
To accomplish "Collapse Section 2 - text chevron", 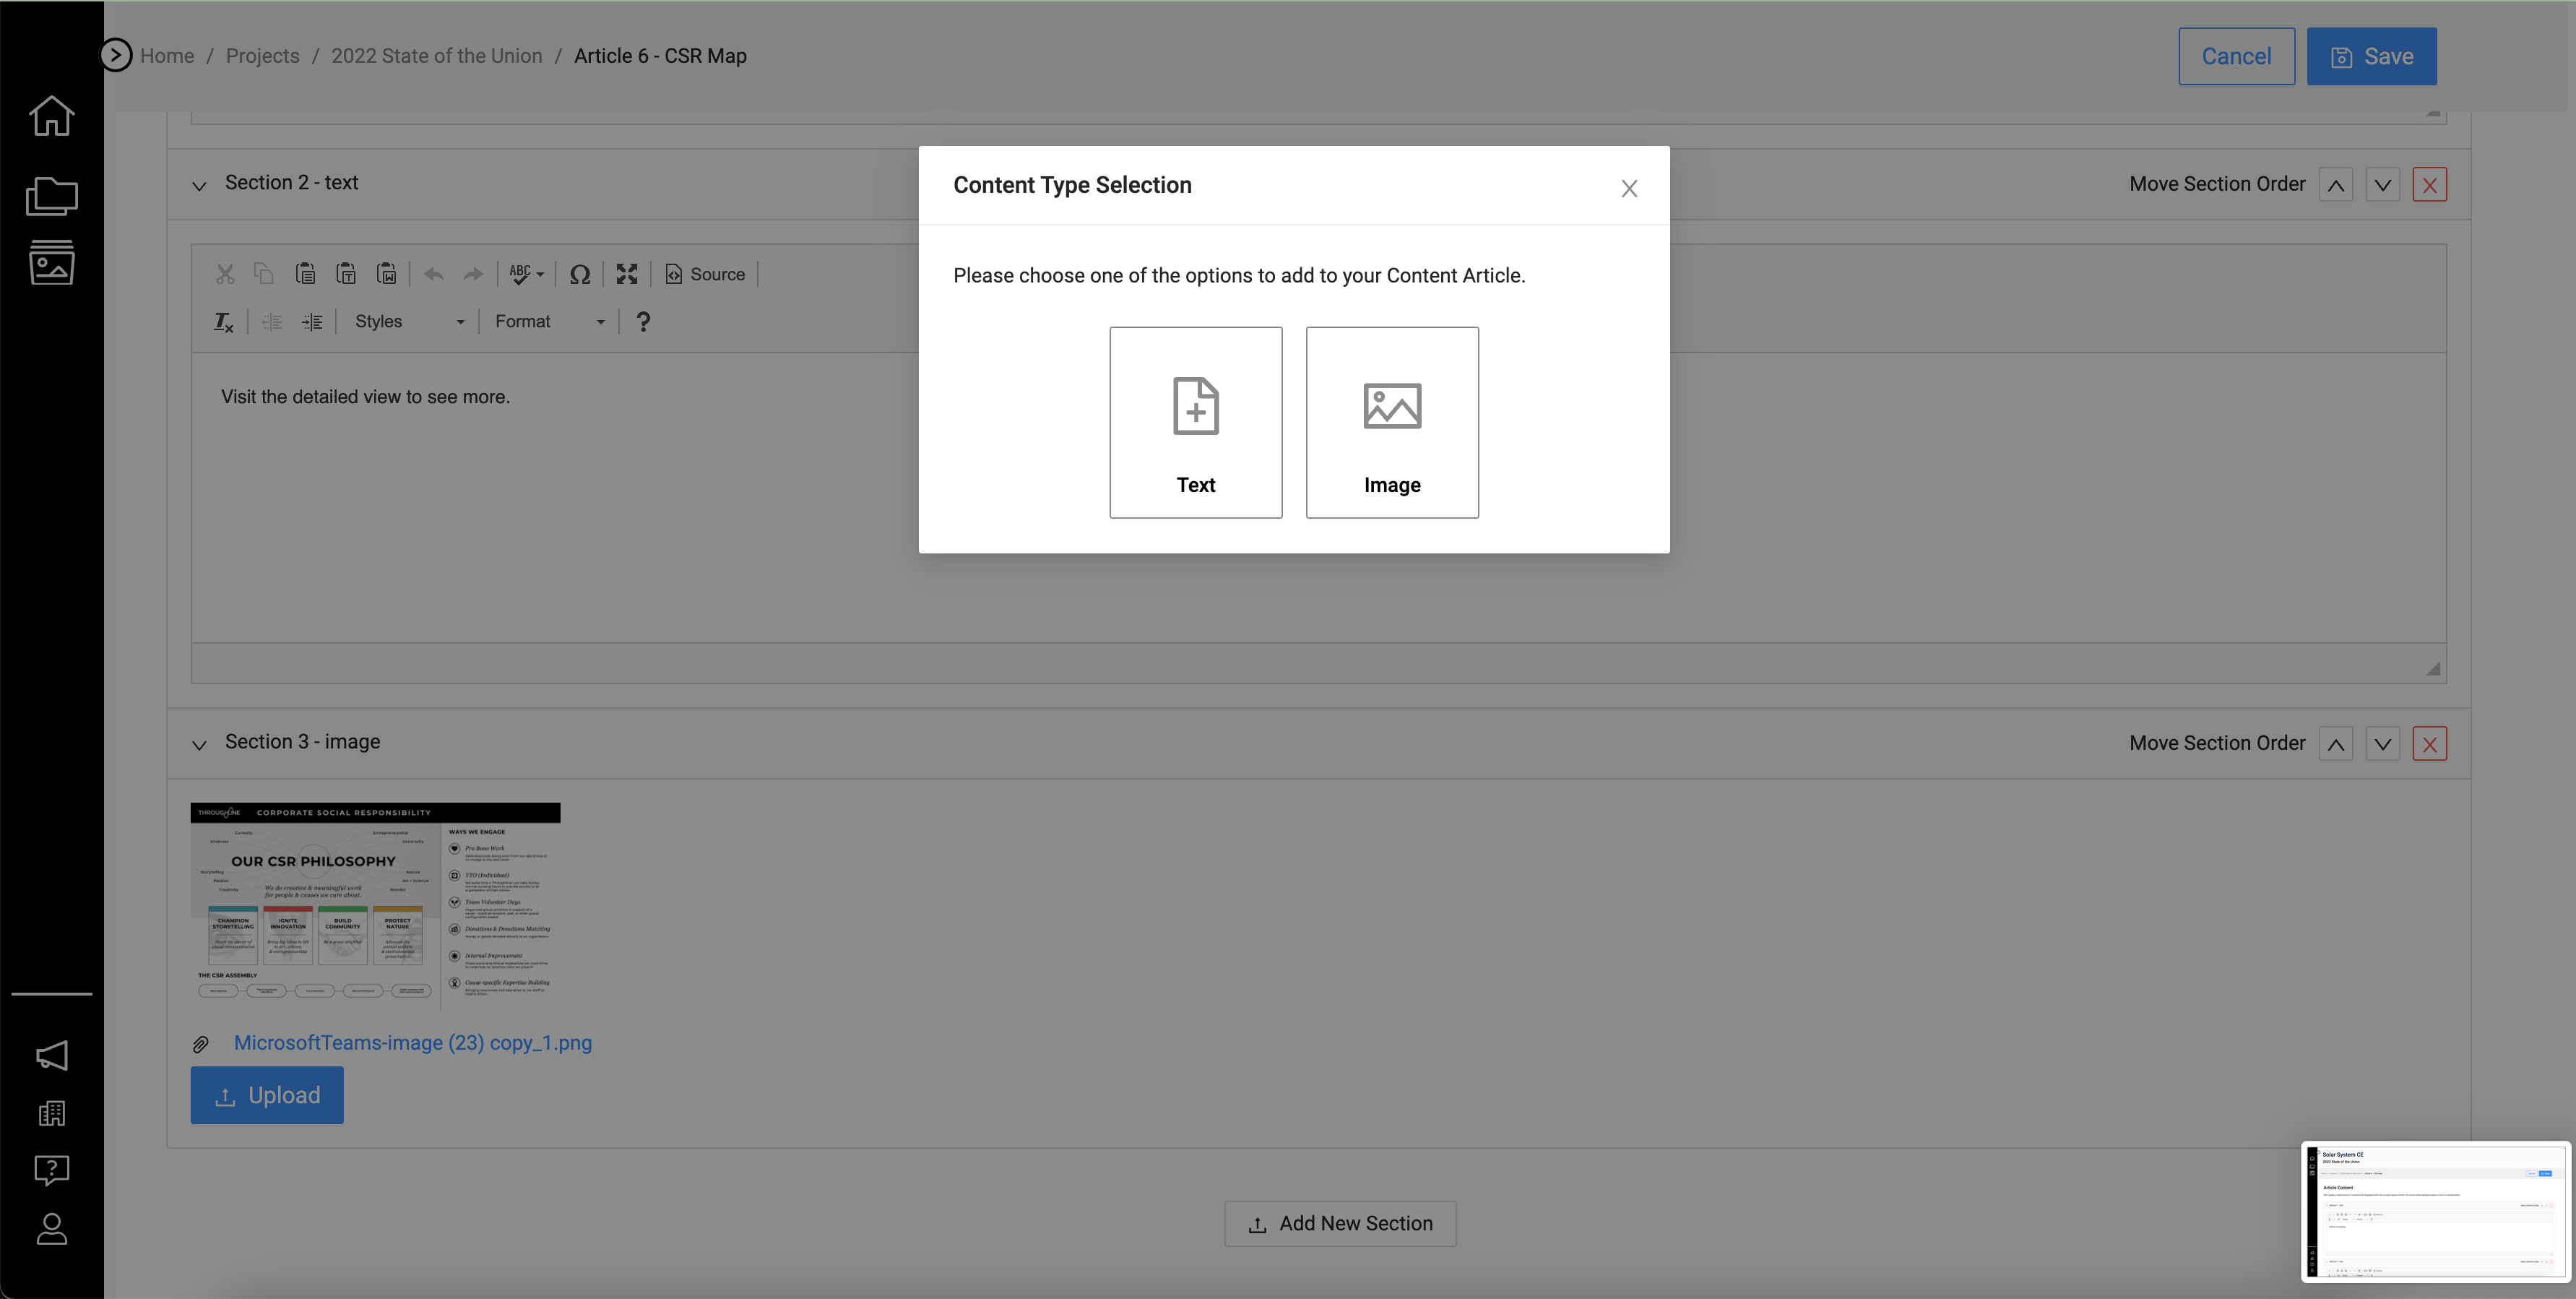I will [199, 186].
